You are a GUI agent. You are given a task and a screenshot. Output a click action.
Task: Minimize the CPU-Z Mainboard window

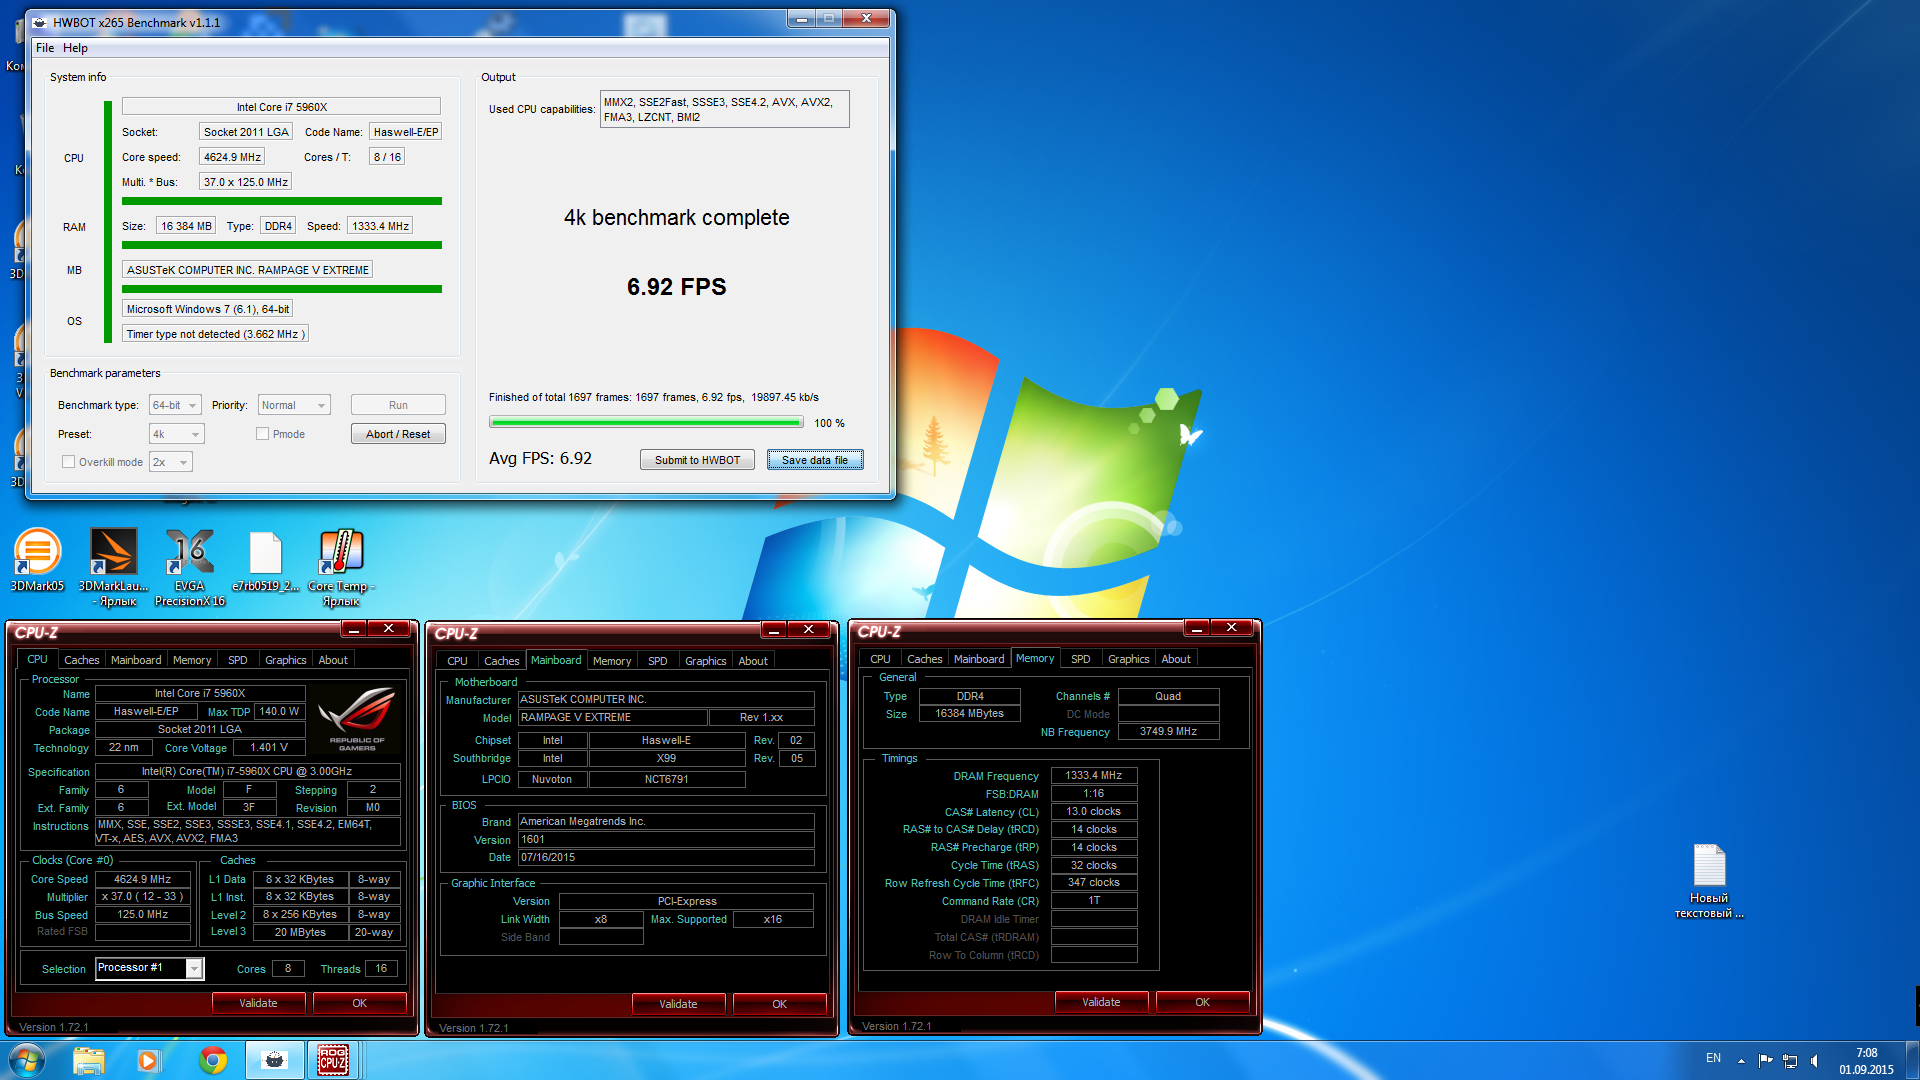click(774, 630)
